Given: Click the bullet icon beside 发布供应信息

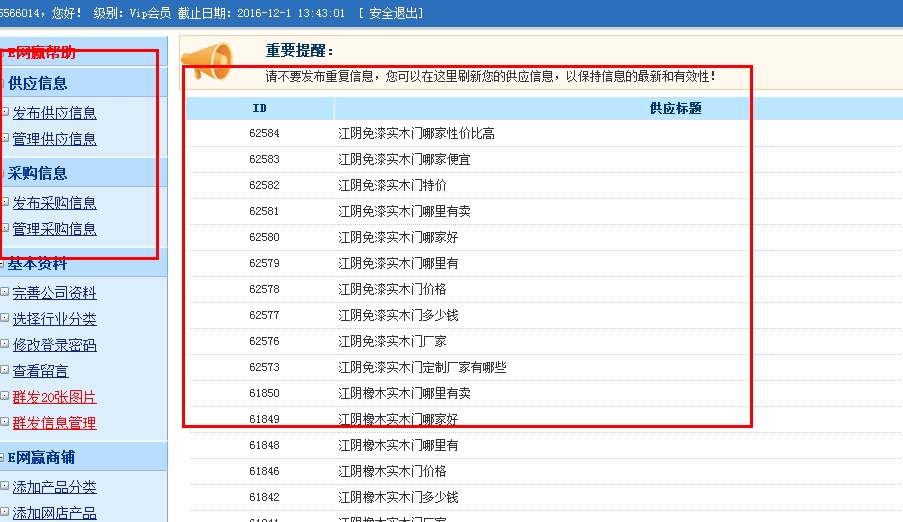Looking at the screenshot, I should 5,112.
